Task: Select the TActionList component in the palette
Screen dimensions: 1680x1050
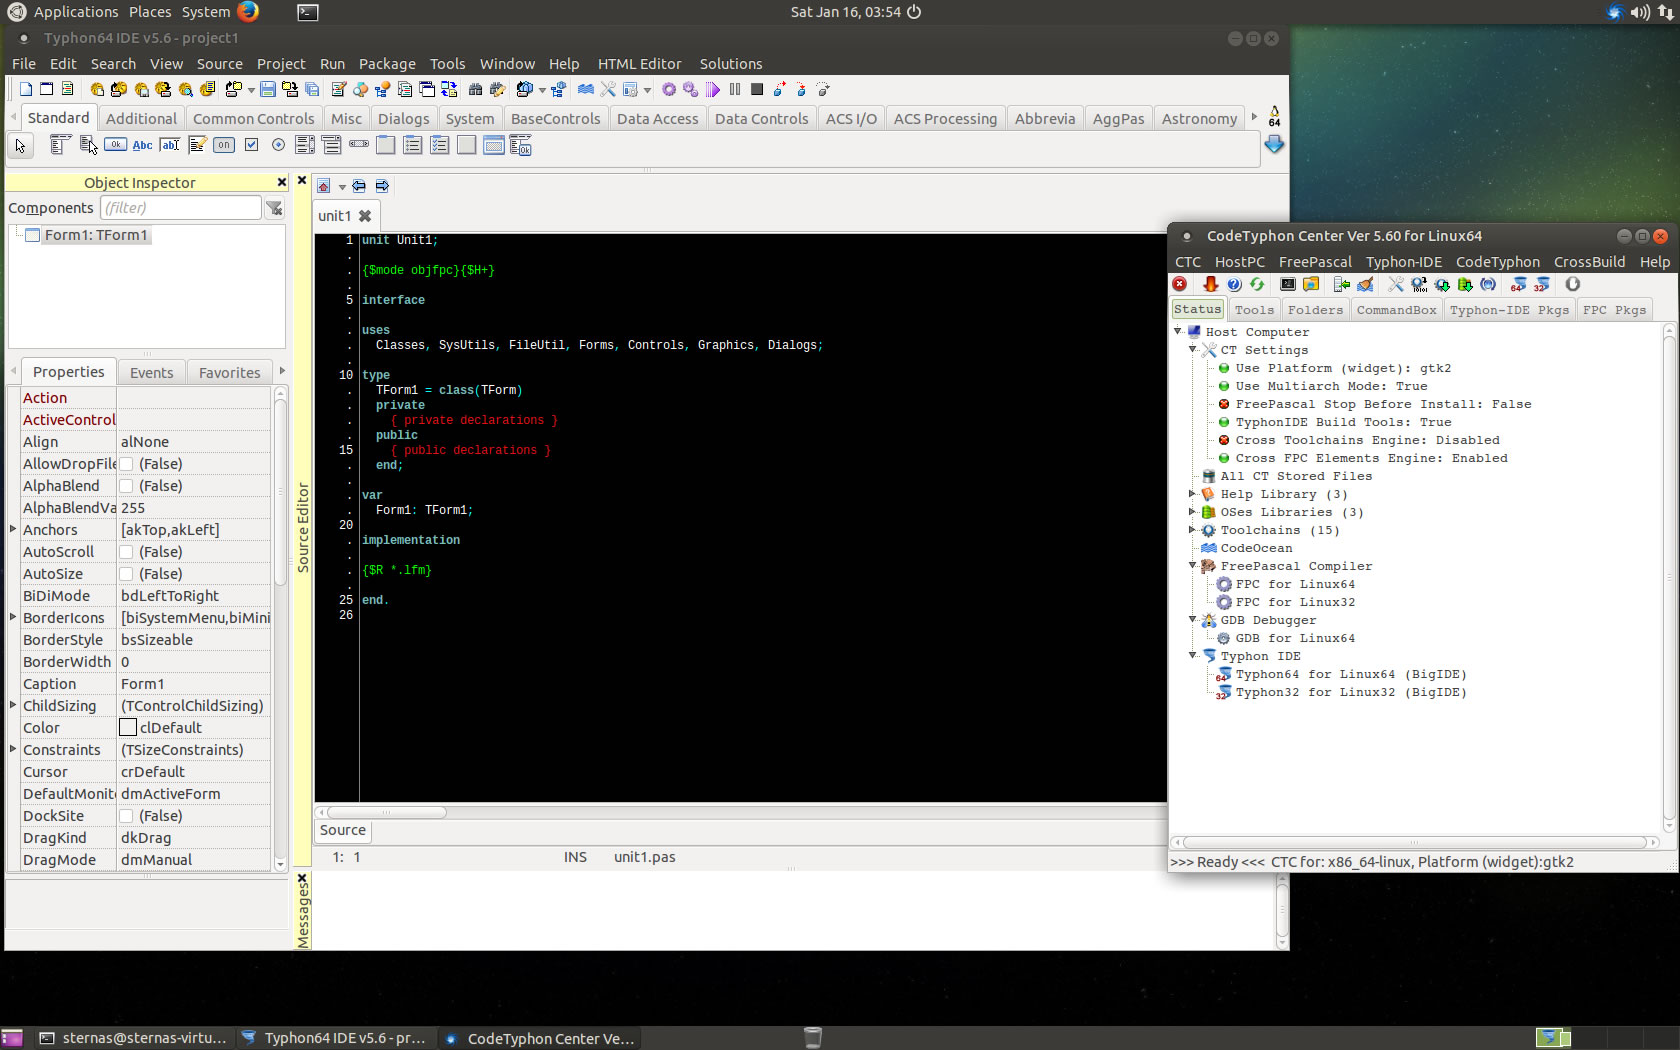Action: [x=521, y=145]
